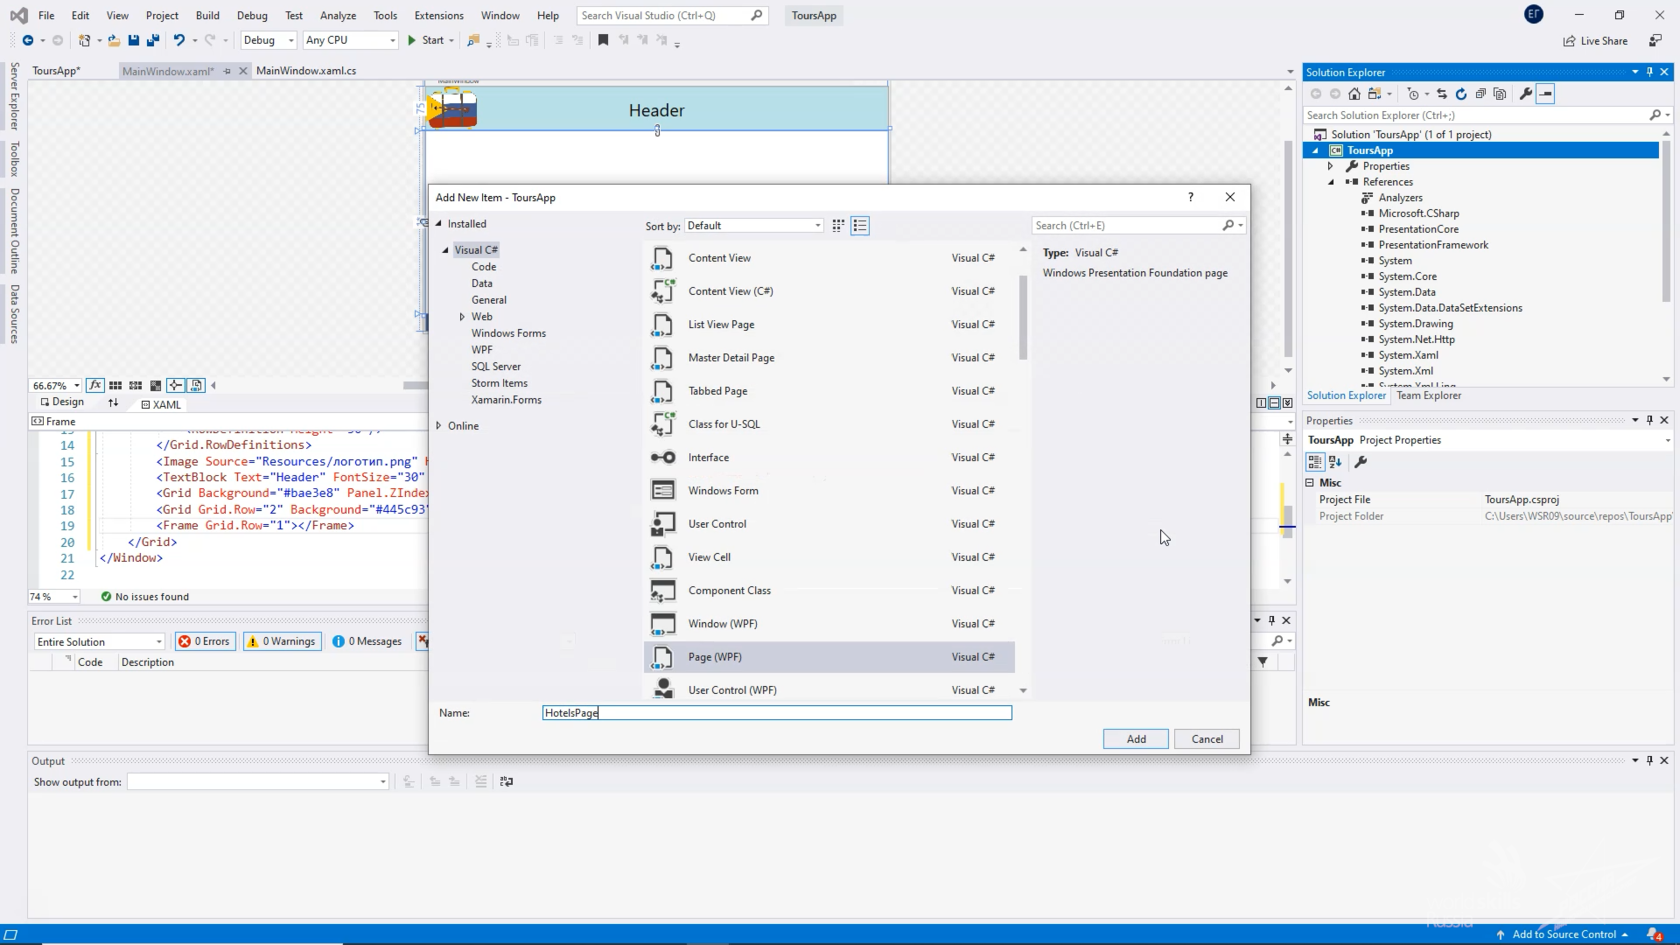Click Alphabetical sort icon in Properties panel
This screenshot has height=945, width=1680.
(1336, 462)
